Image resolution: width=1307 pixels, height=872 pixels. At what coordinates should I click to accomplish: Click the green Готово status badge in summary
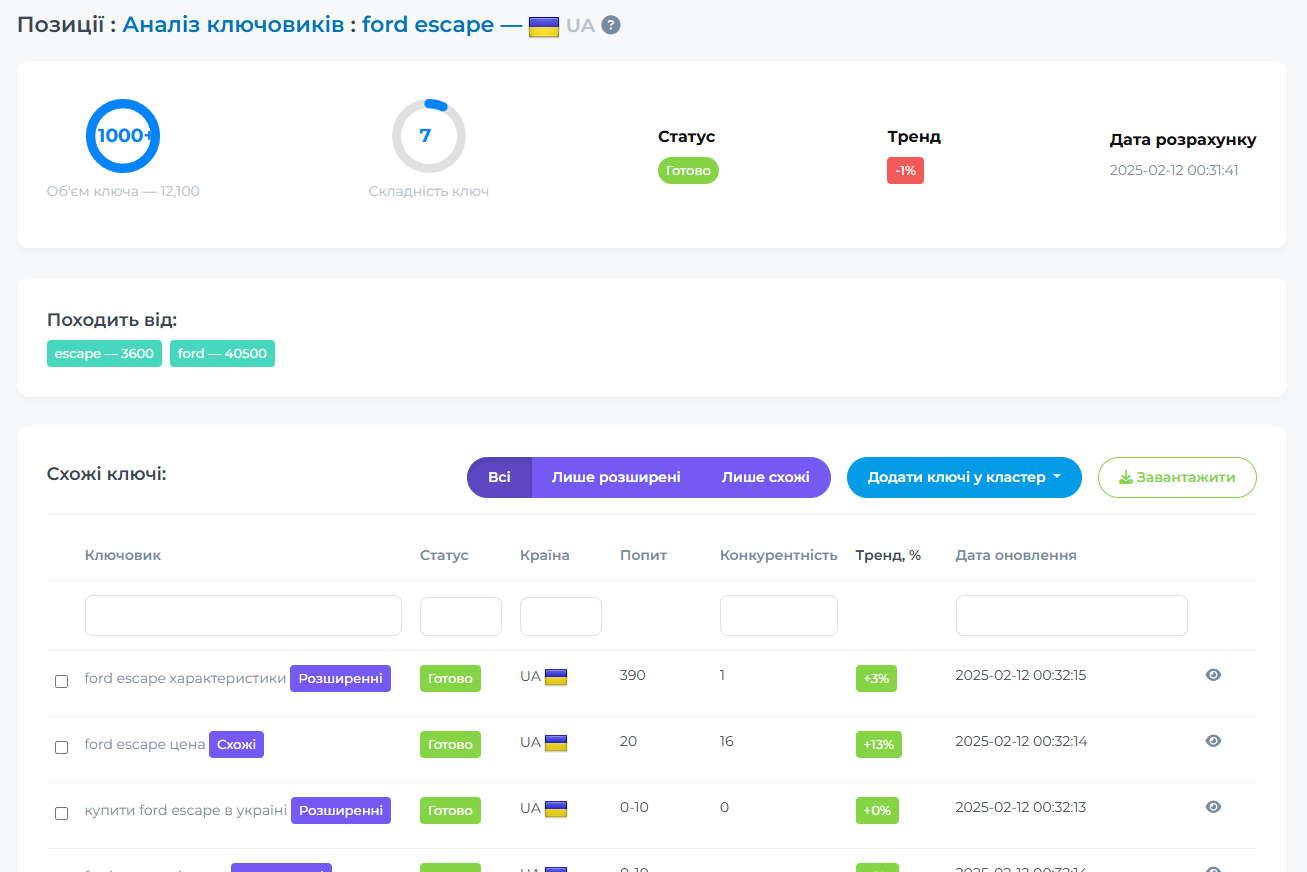coord(688,171)
